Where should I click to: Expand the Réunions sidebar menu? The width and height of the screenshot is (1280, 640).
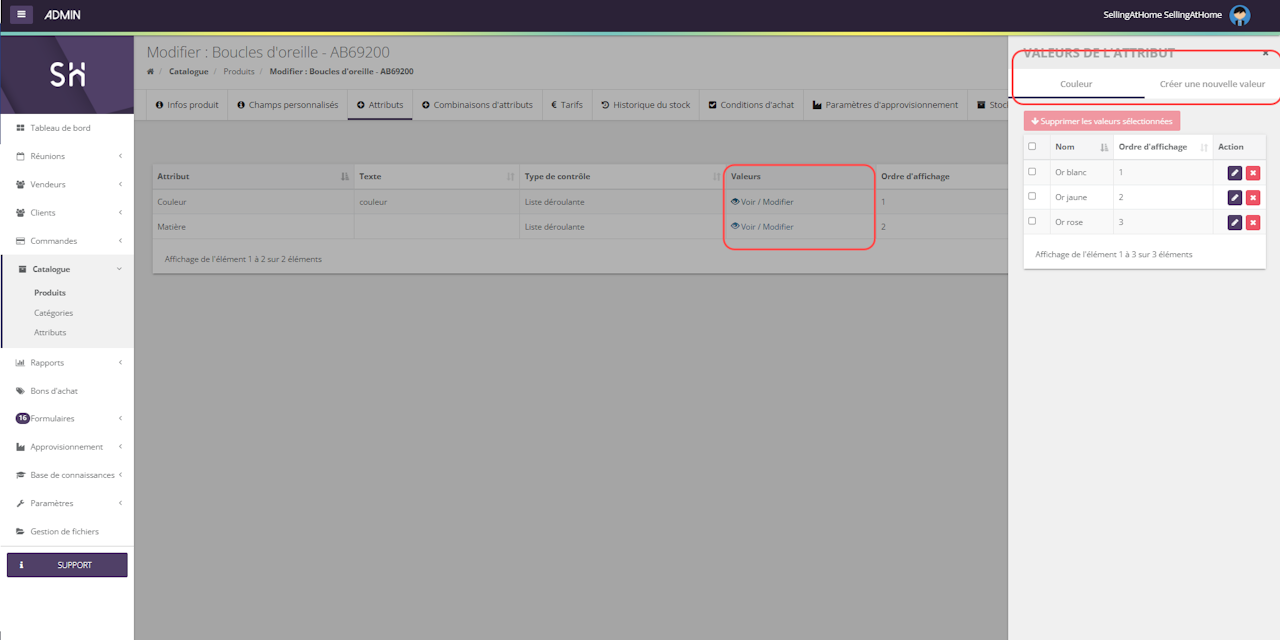pyautogui.click(x=68, y=156)
